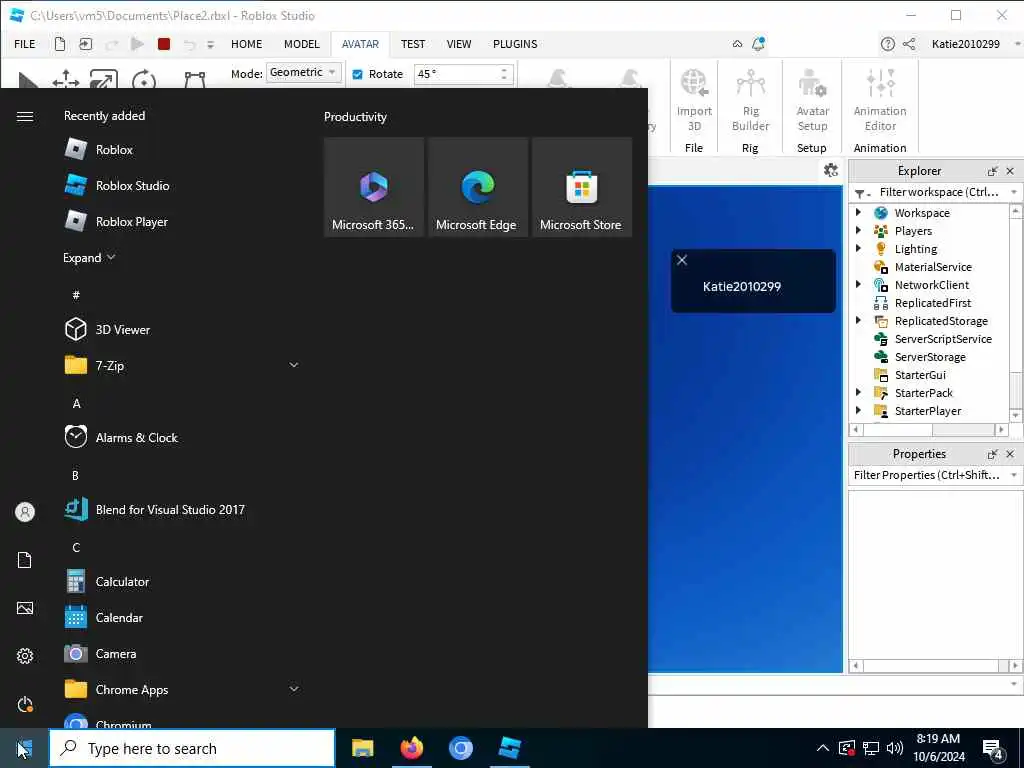
Task: Select ReplicatedFirst in Explorer
Action: [x=933, y=302]
